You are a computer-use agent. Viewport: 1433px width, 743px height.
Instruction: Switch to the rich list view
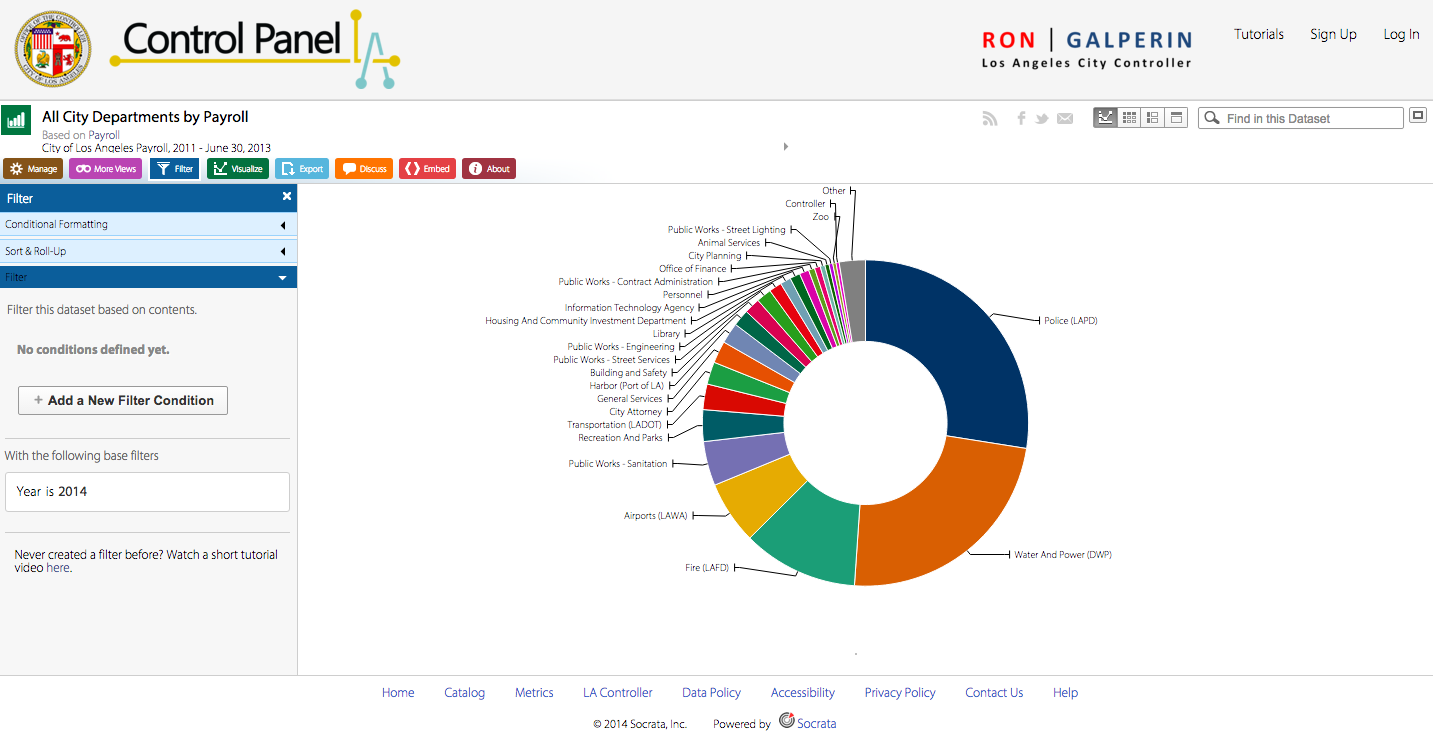tap(1153, 118)
